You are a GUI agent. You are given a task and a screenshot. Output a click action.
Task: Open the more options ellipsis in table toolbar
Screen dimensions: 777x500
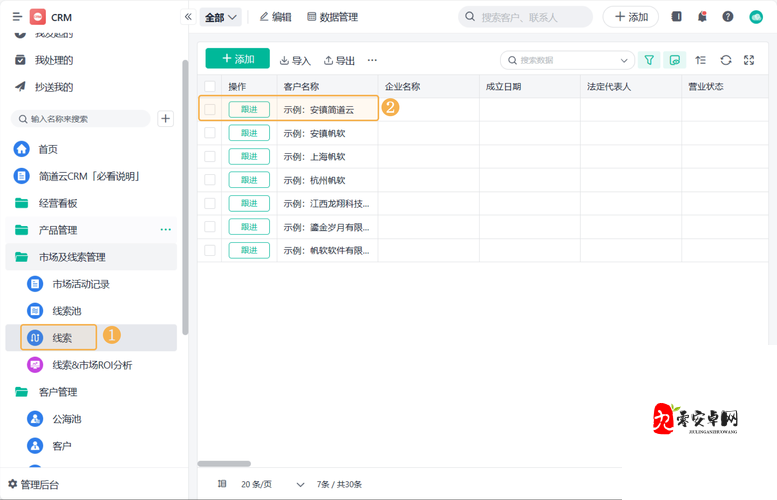[372, 60]
